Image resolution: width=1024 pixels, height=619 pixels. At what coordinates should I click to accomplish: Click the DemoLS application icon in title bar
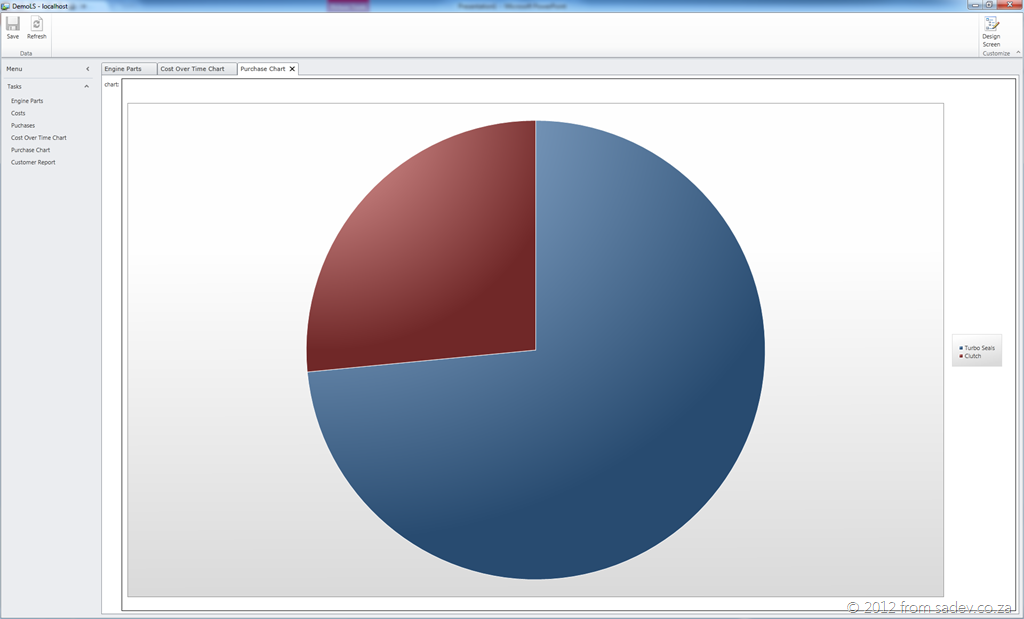[x=5, y=6]
